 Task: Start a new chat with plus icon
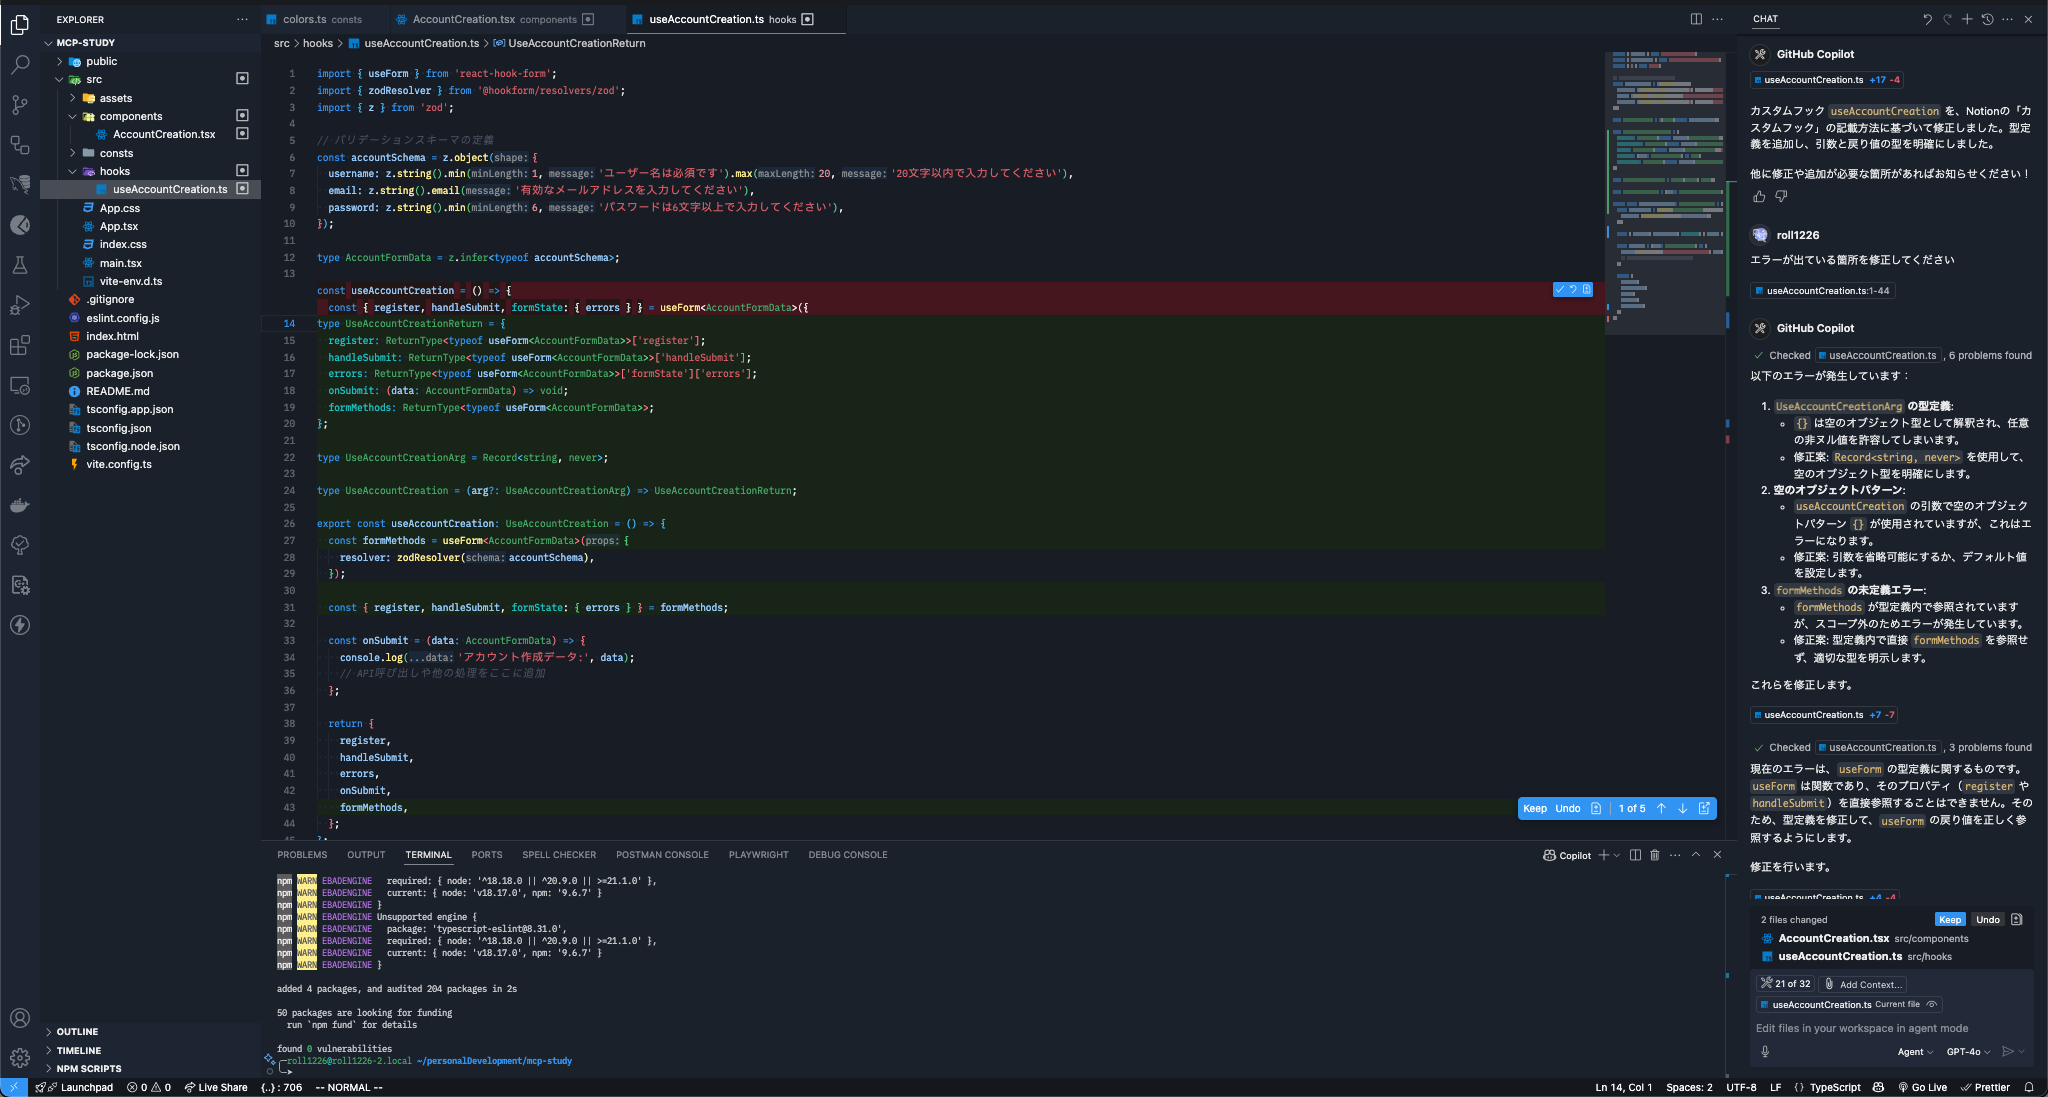pos(1967,19)
